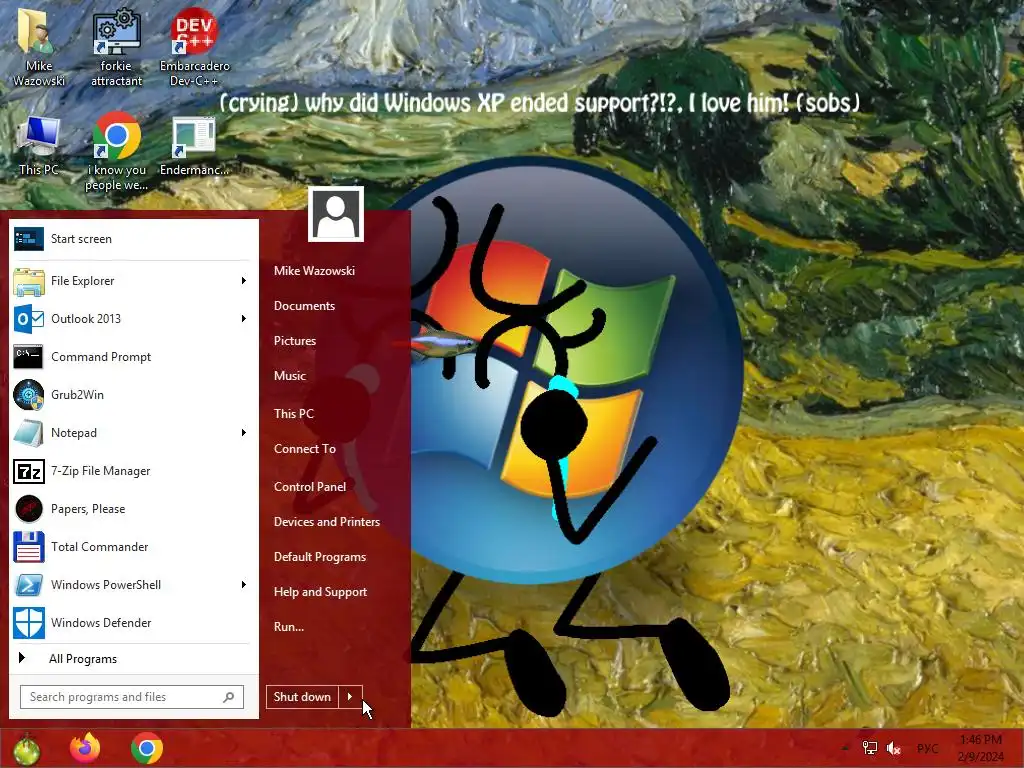The width and height of the screenshot is (1024, 768).
Task: Click the magnifier icon in search box
Action: click(229, 697)
